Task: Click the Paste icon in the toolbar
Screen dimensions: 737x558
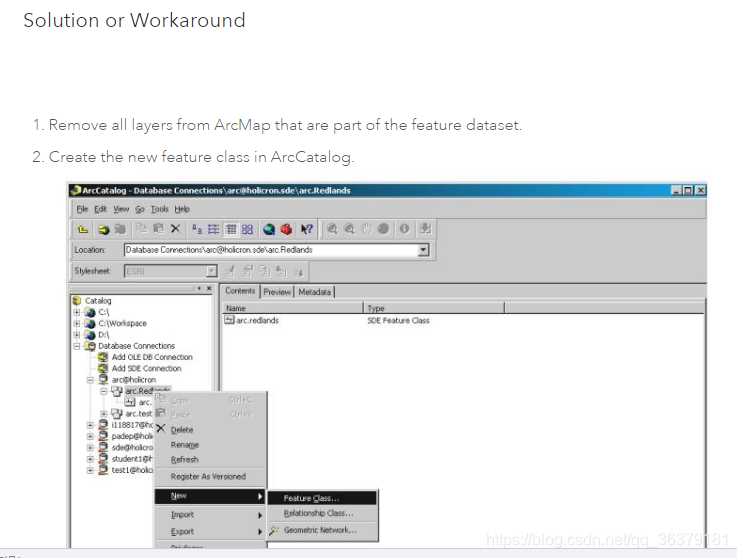Action: [x=159, y=229]
